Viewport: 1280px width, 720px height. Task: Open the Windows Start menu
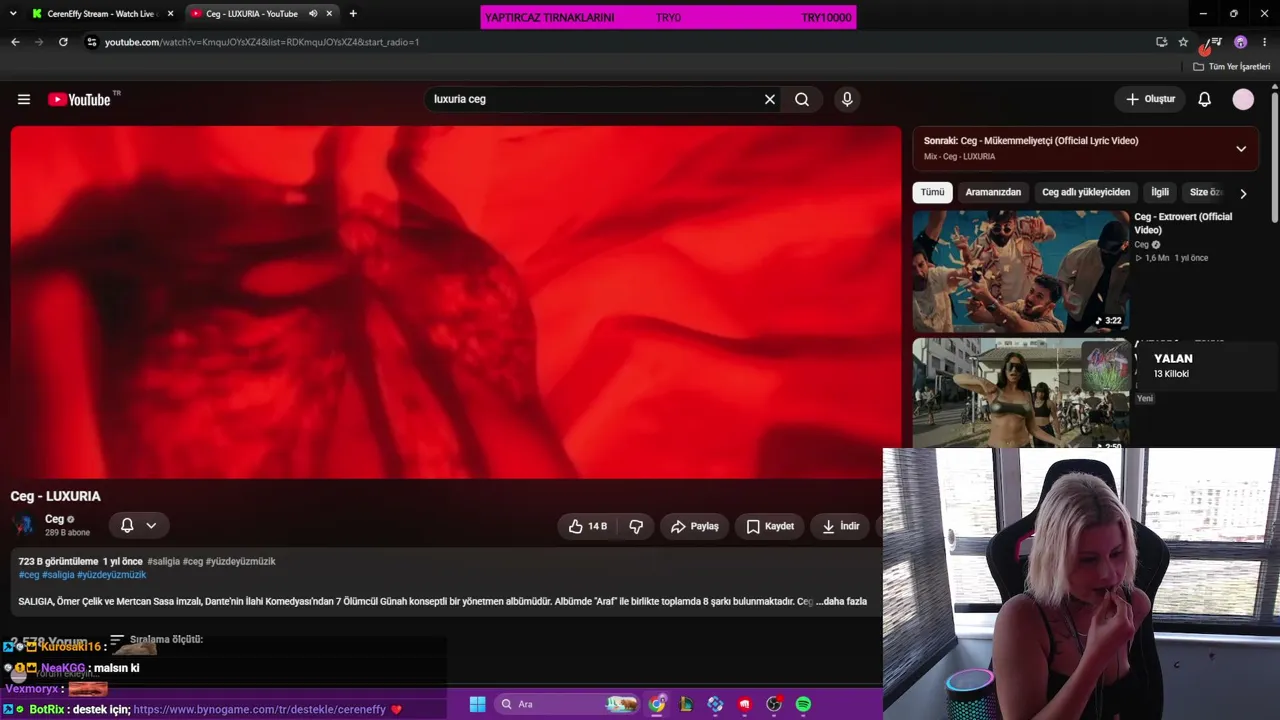477,704
